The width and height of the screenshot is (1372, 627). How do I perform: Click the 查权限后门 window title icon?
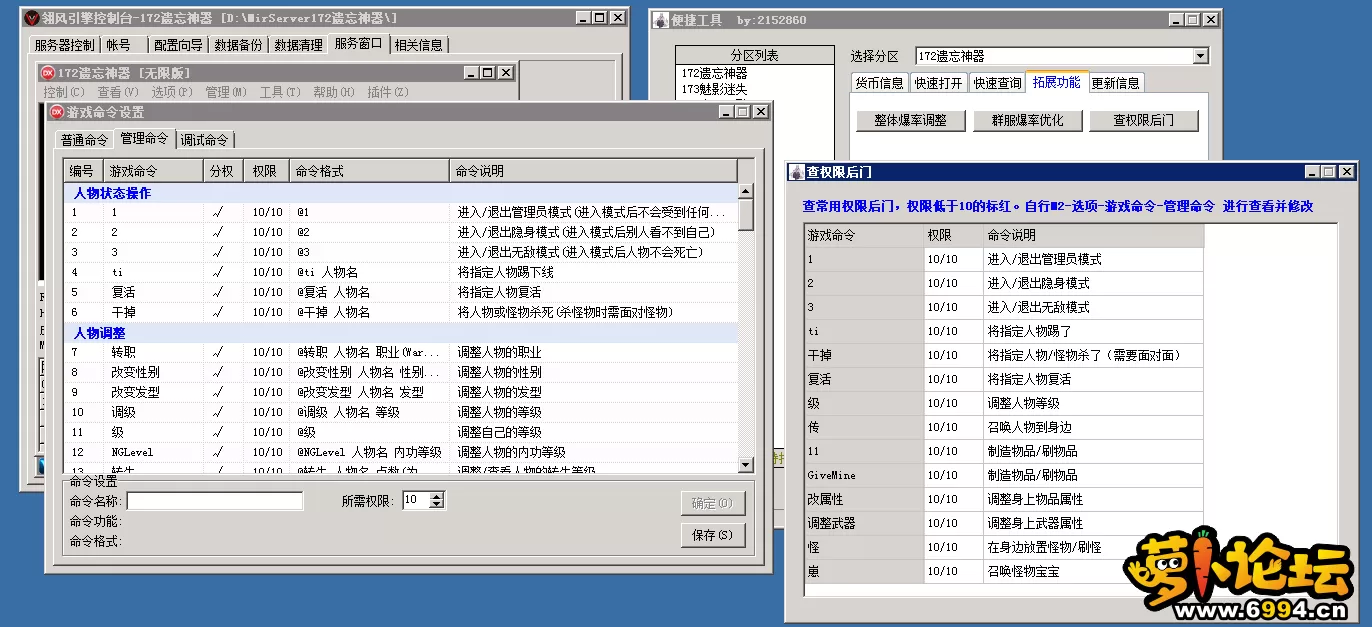[797, 172]
